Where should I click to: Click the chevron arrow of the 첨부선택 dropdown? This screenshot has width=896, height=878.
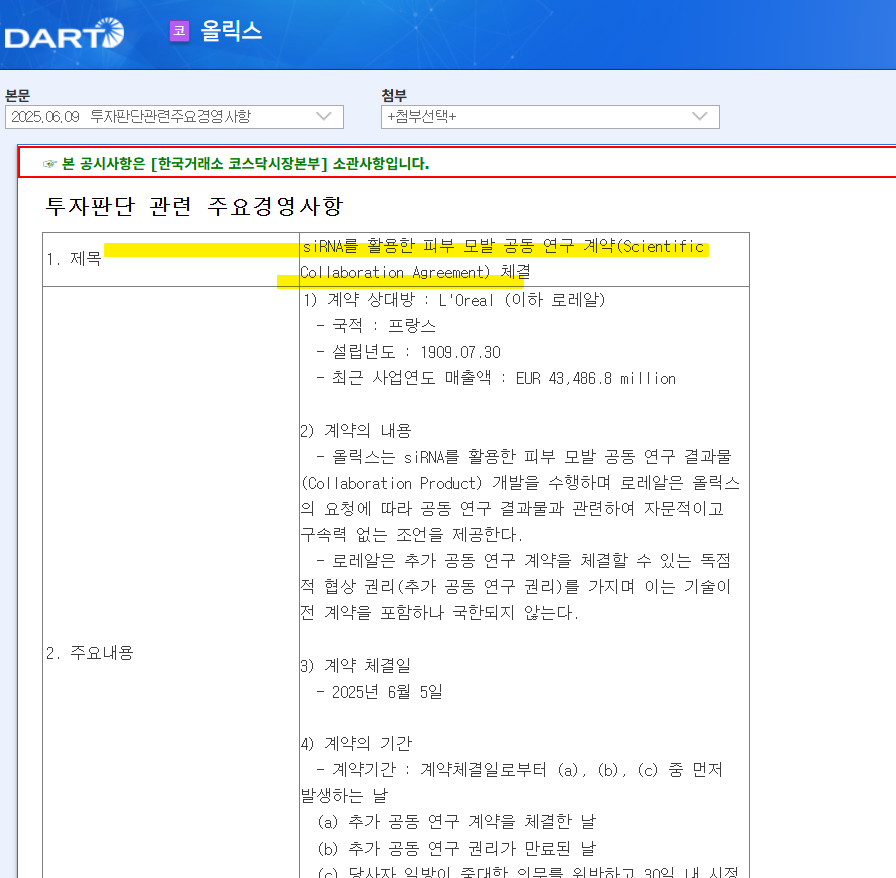(x=700, y=117)
